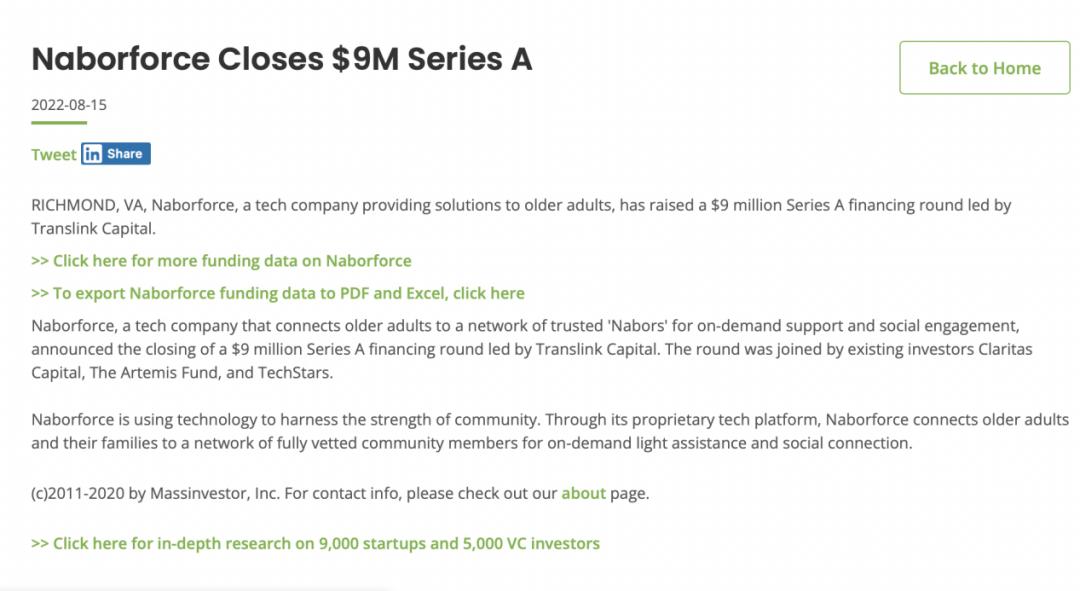The width and height of the screenshot is (1080, 591).
Task: Click 'Claritas' in the existing investors sentence
Action: 1001,349
